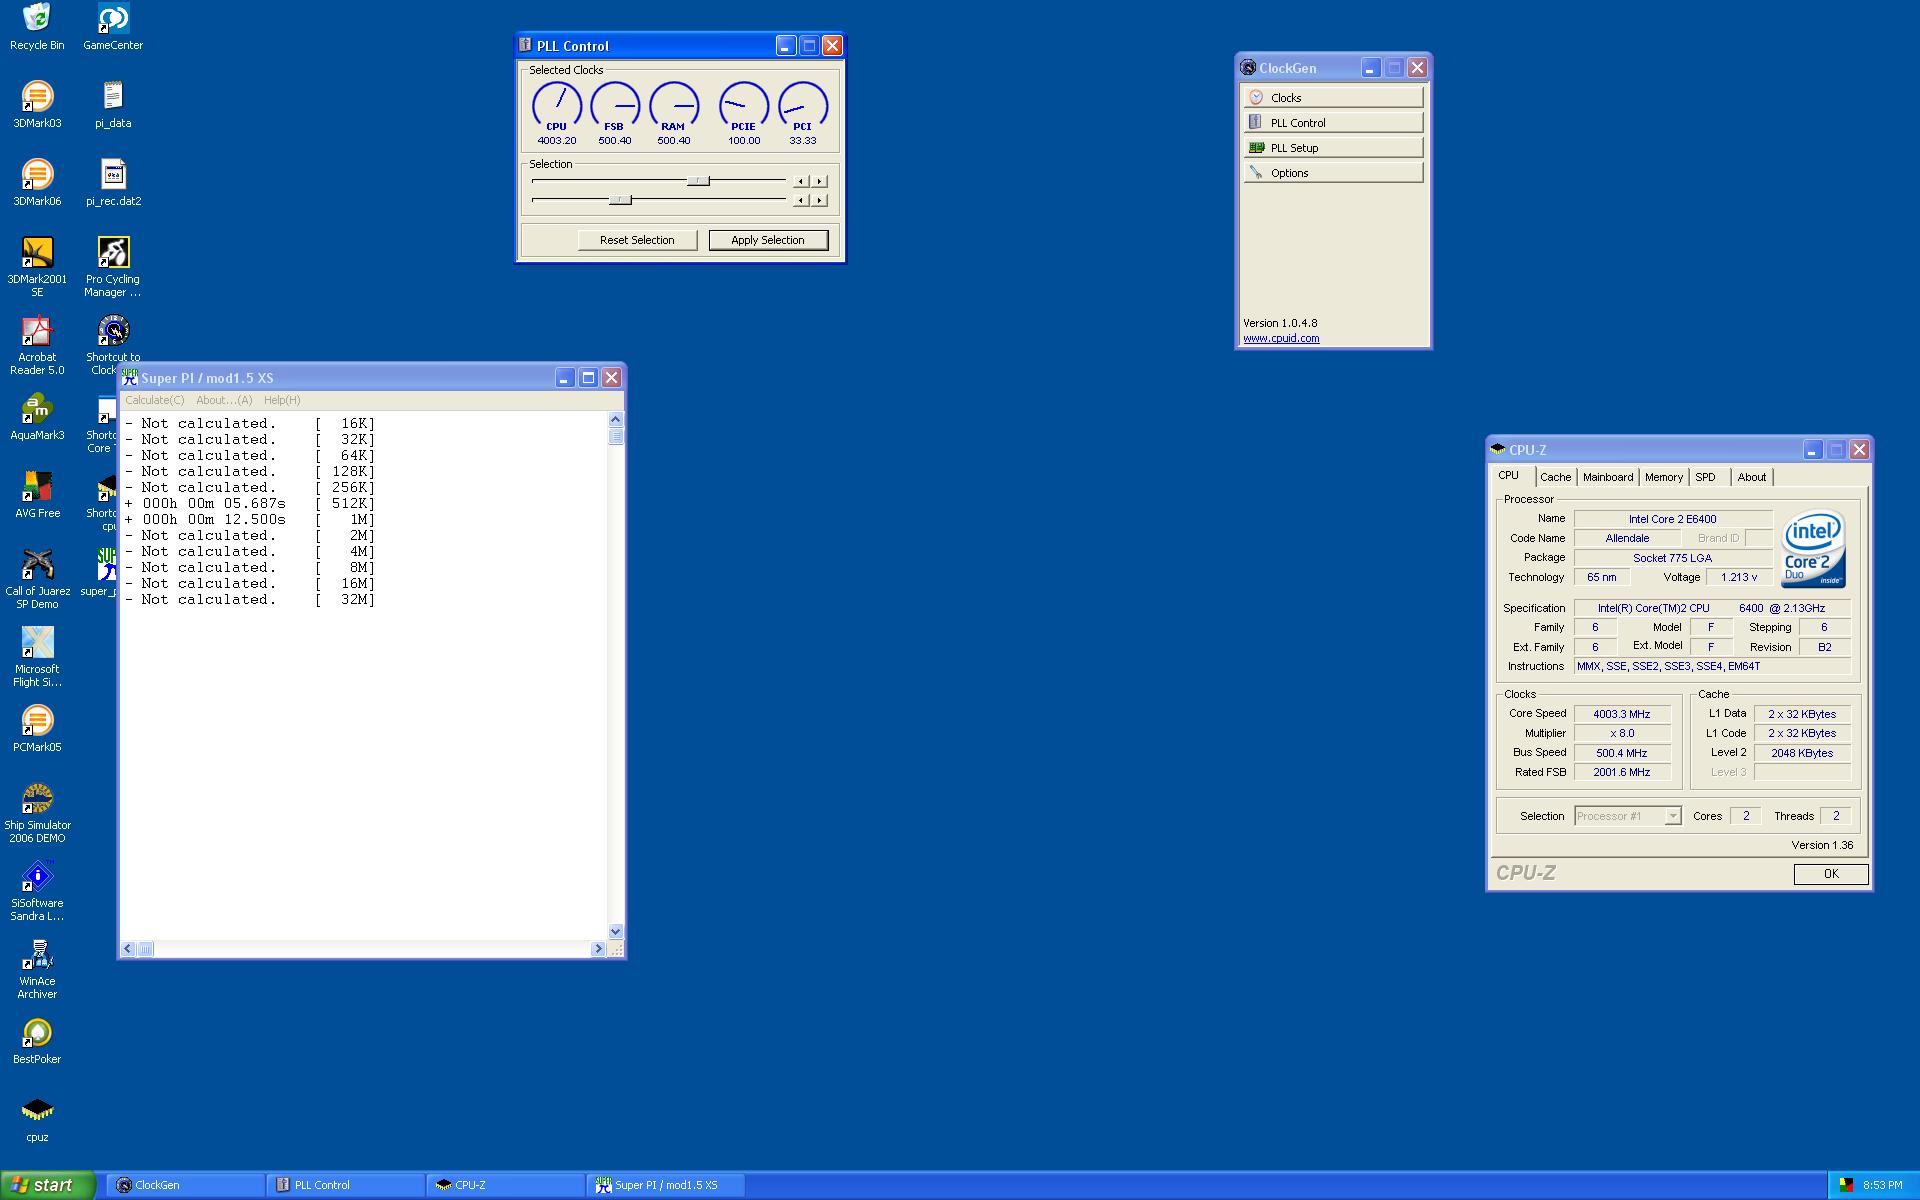1920x1200 pixels.
Task: Decrement the lower slider with its left arrow
Action: [x=801, y=200]
